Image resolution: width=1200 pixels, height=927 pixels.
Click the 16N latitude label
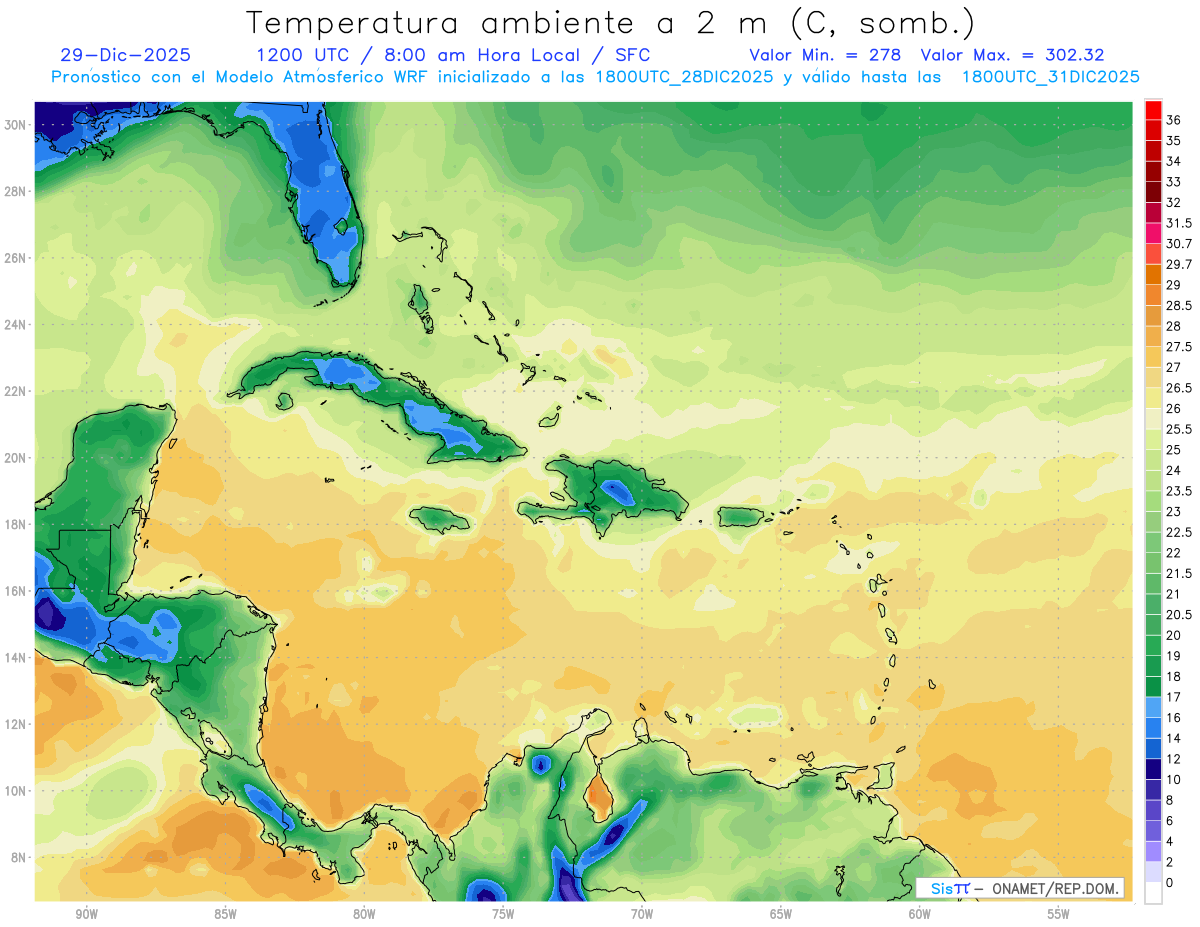click(16, 591)
